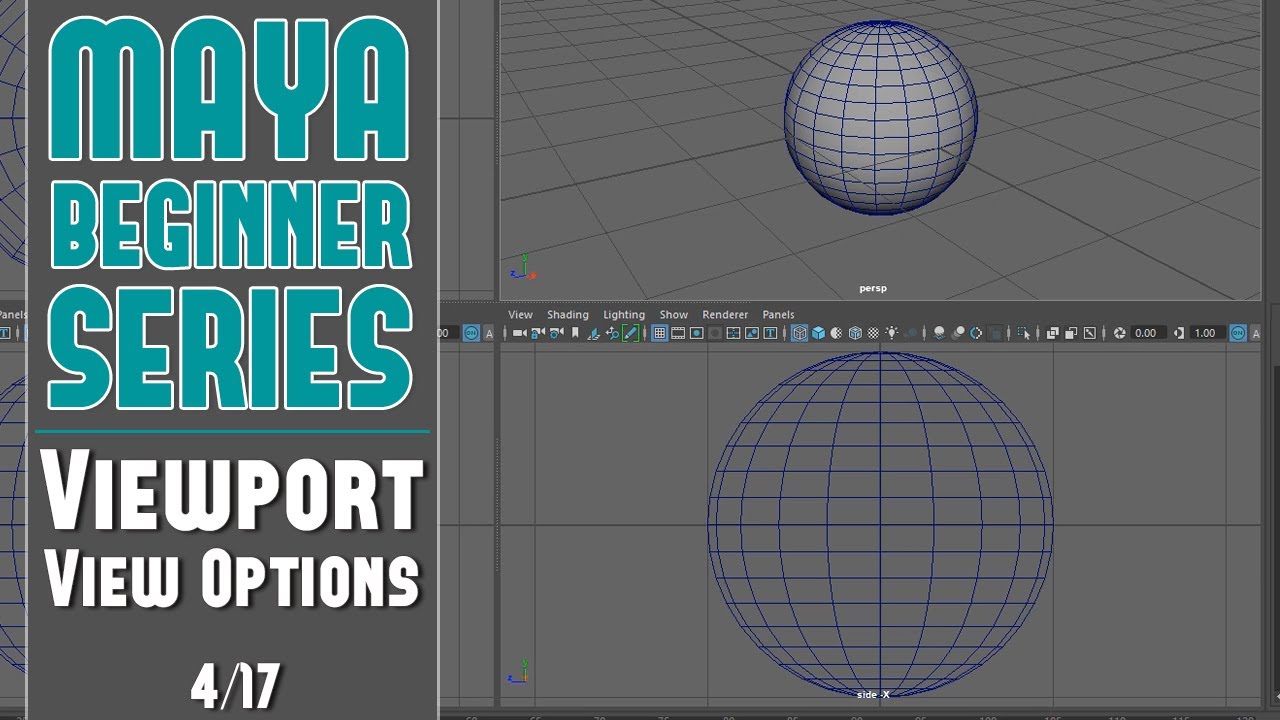
Task: Select the shaded sphere in persp view
Action: tap(881, 117)
